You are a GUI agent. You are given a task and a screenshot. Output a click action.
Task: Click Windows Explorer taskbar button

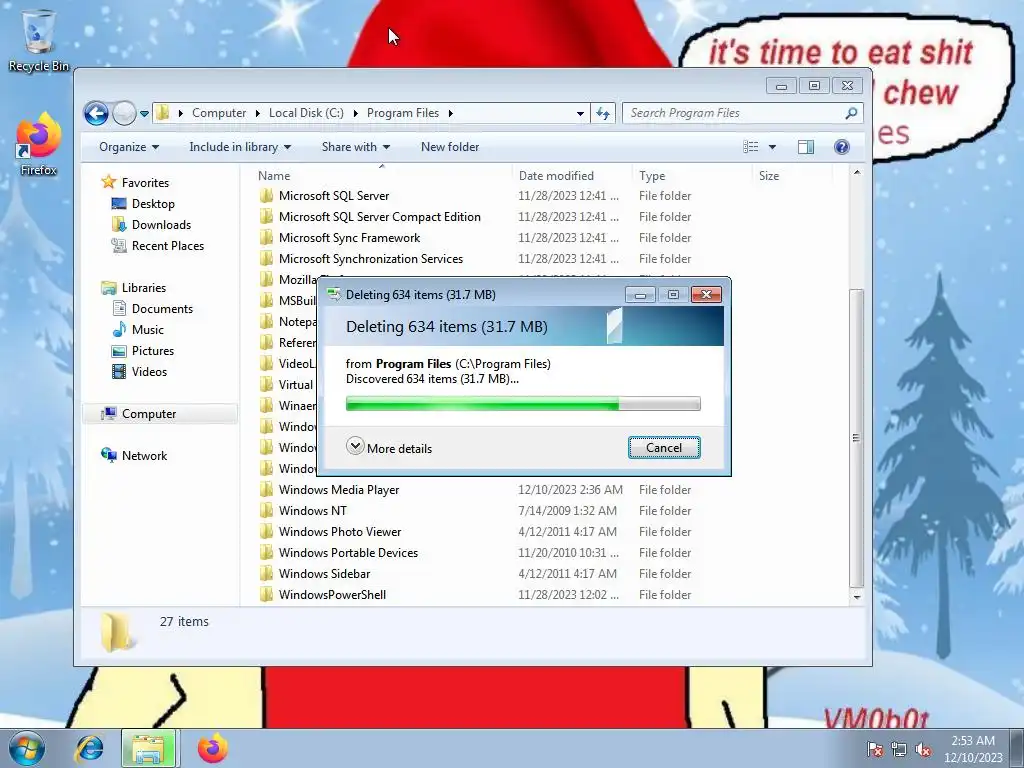[149, 749]
